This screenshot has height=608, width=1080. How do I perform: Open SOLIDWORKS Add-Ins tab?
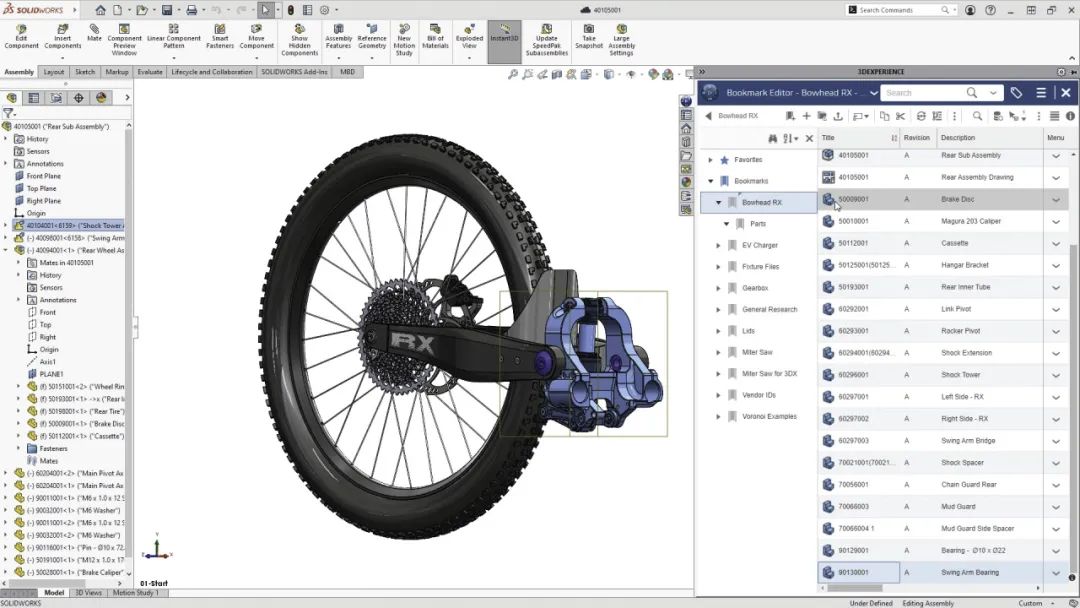294,72
